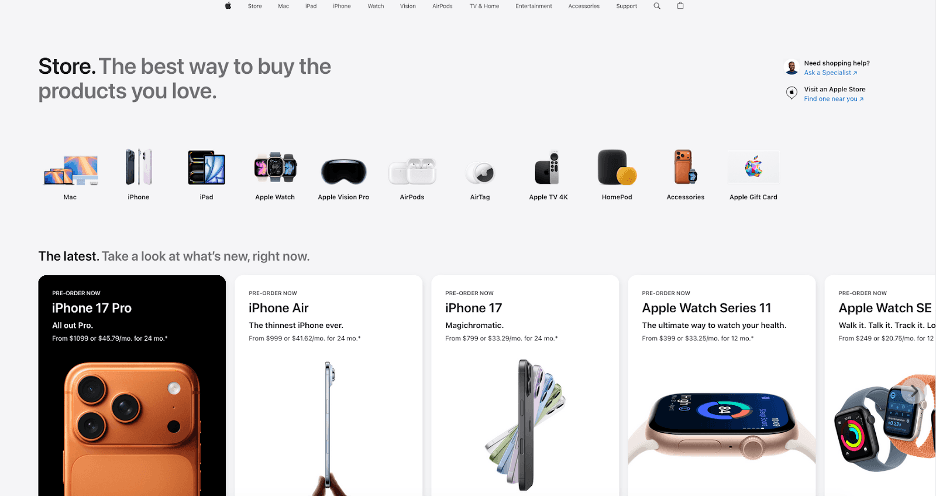This screenshot has height=496, width=936.
Task: Open the TV & Home navigation menu
Action: coord(484,6)
